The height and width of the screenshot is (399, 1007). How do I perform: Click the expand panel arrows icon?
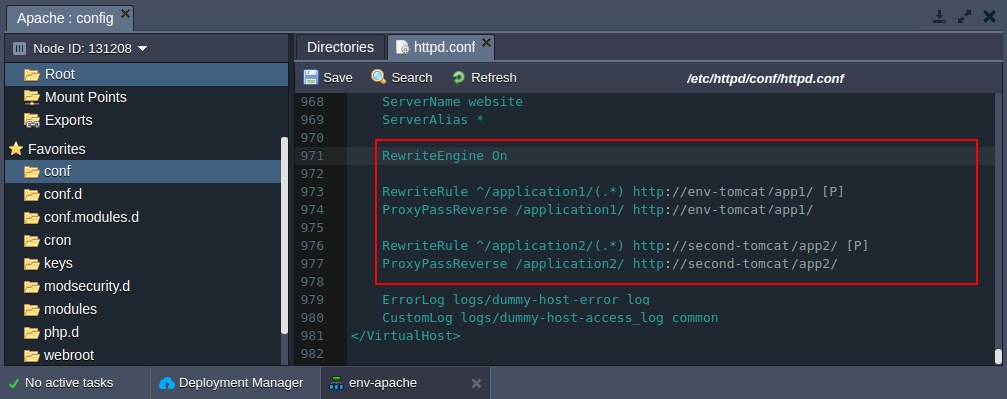point(965,17)
